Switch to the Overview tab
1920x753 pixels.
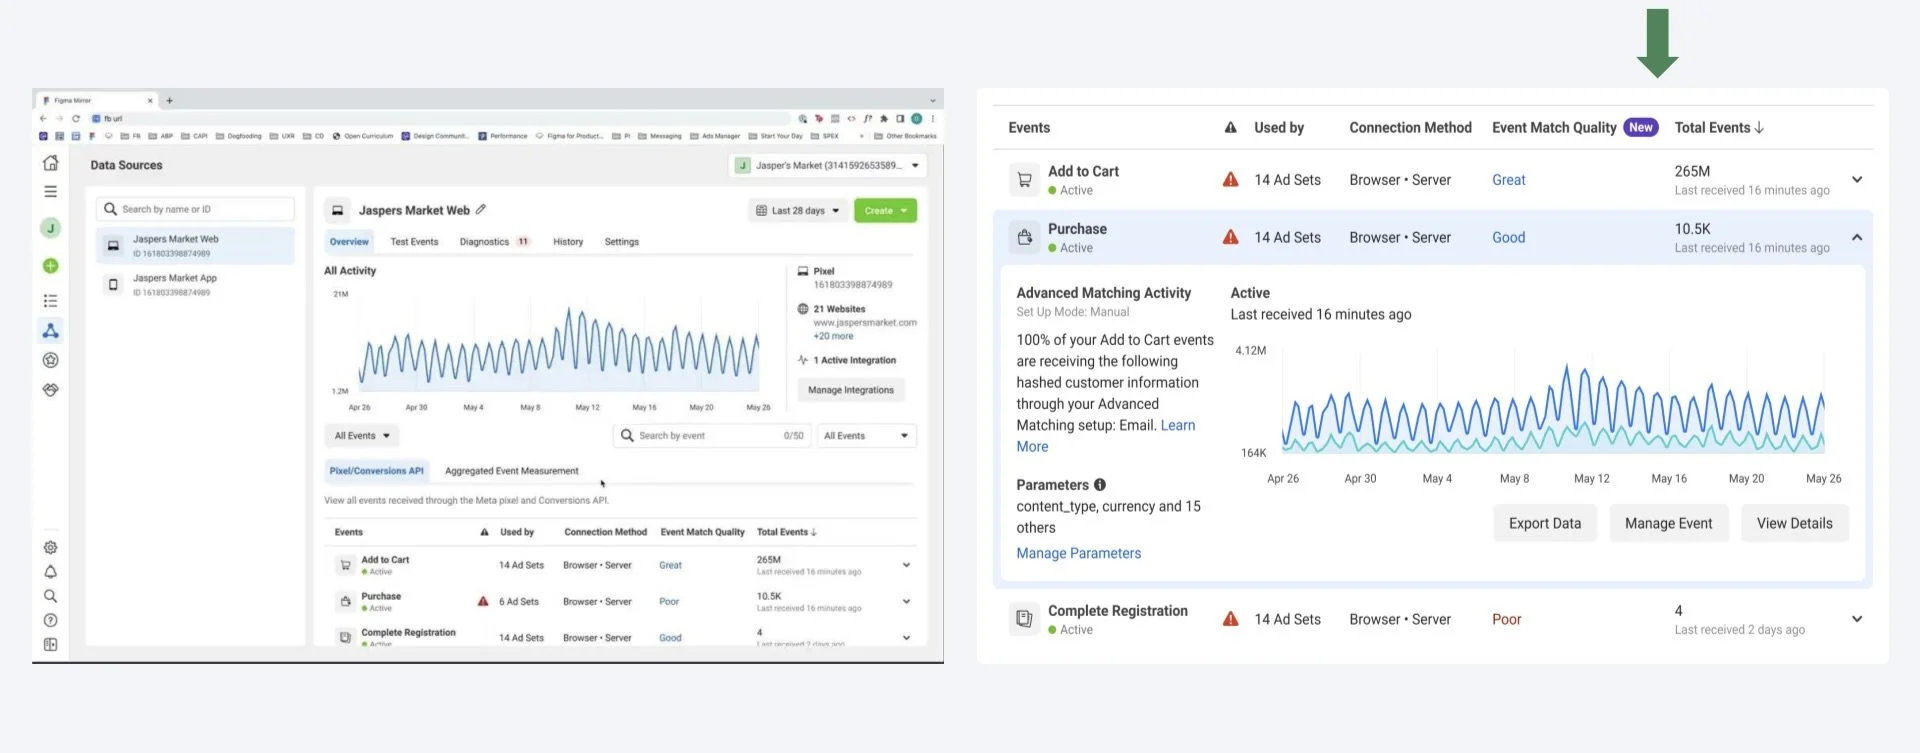coord(349,242)
